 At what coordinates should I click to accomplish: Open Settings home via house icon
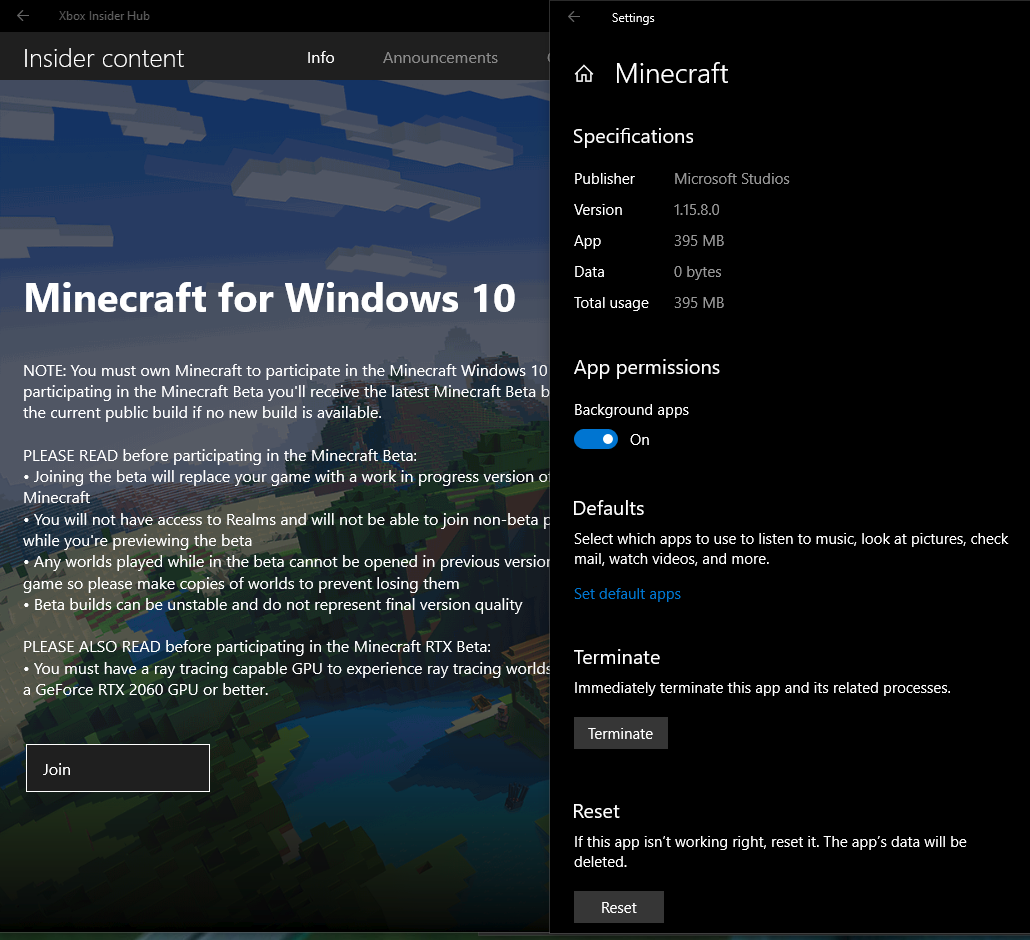click(584, 74)
